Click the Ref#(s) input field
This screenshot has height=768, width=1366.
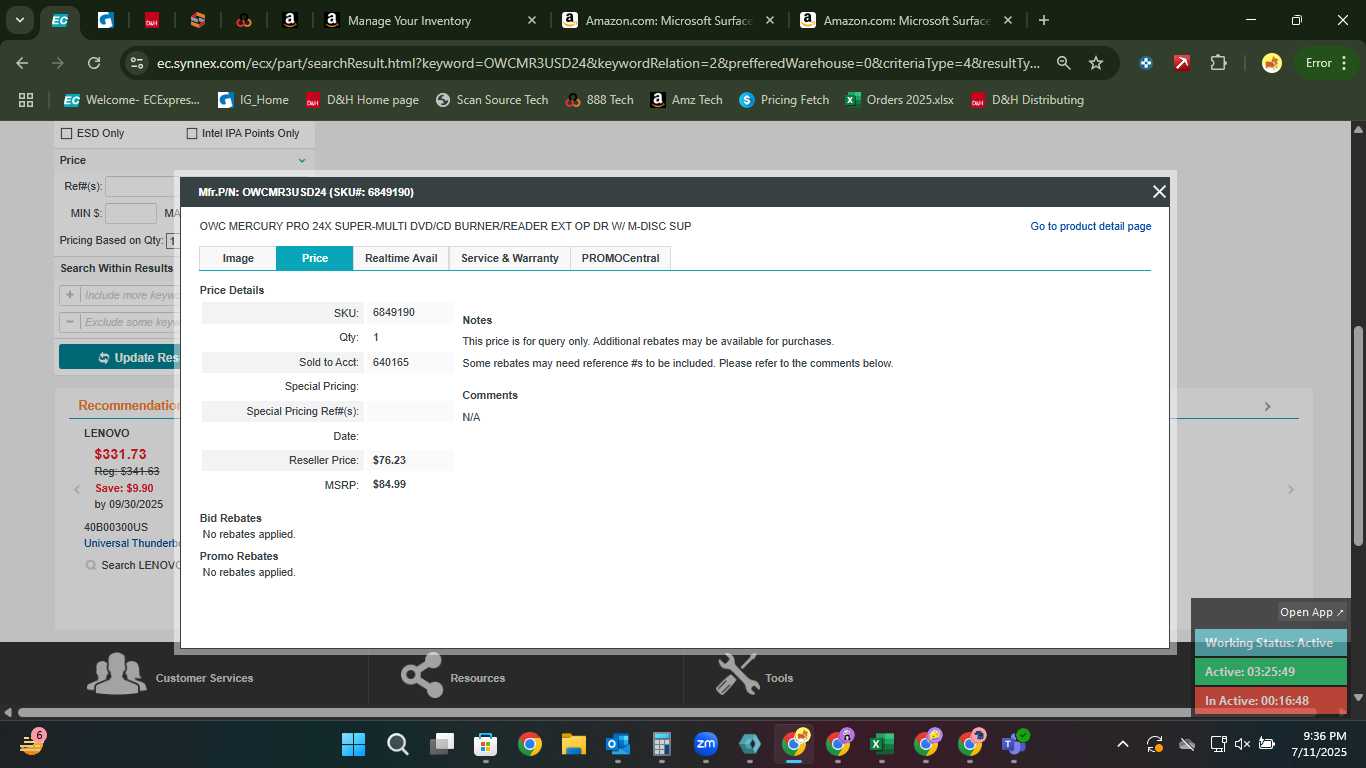point(141,186)
